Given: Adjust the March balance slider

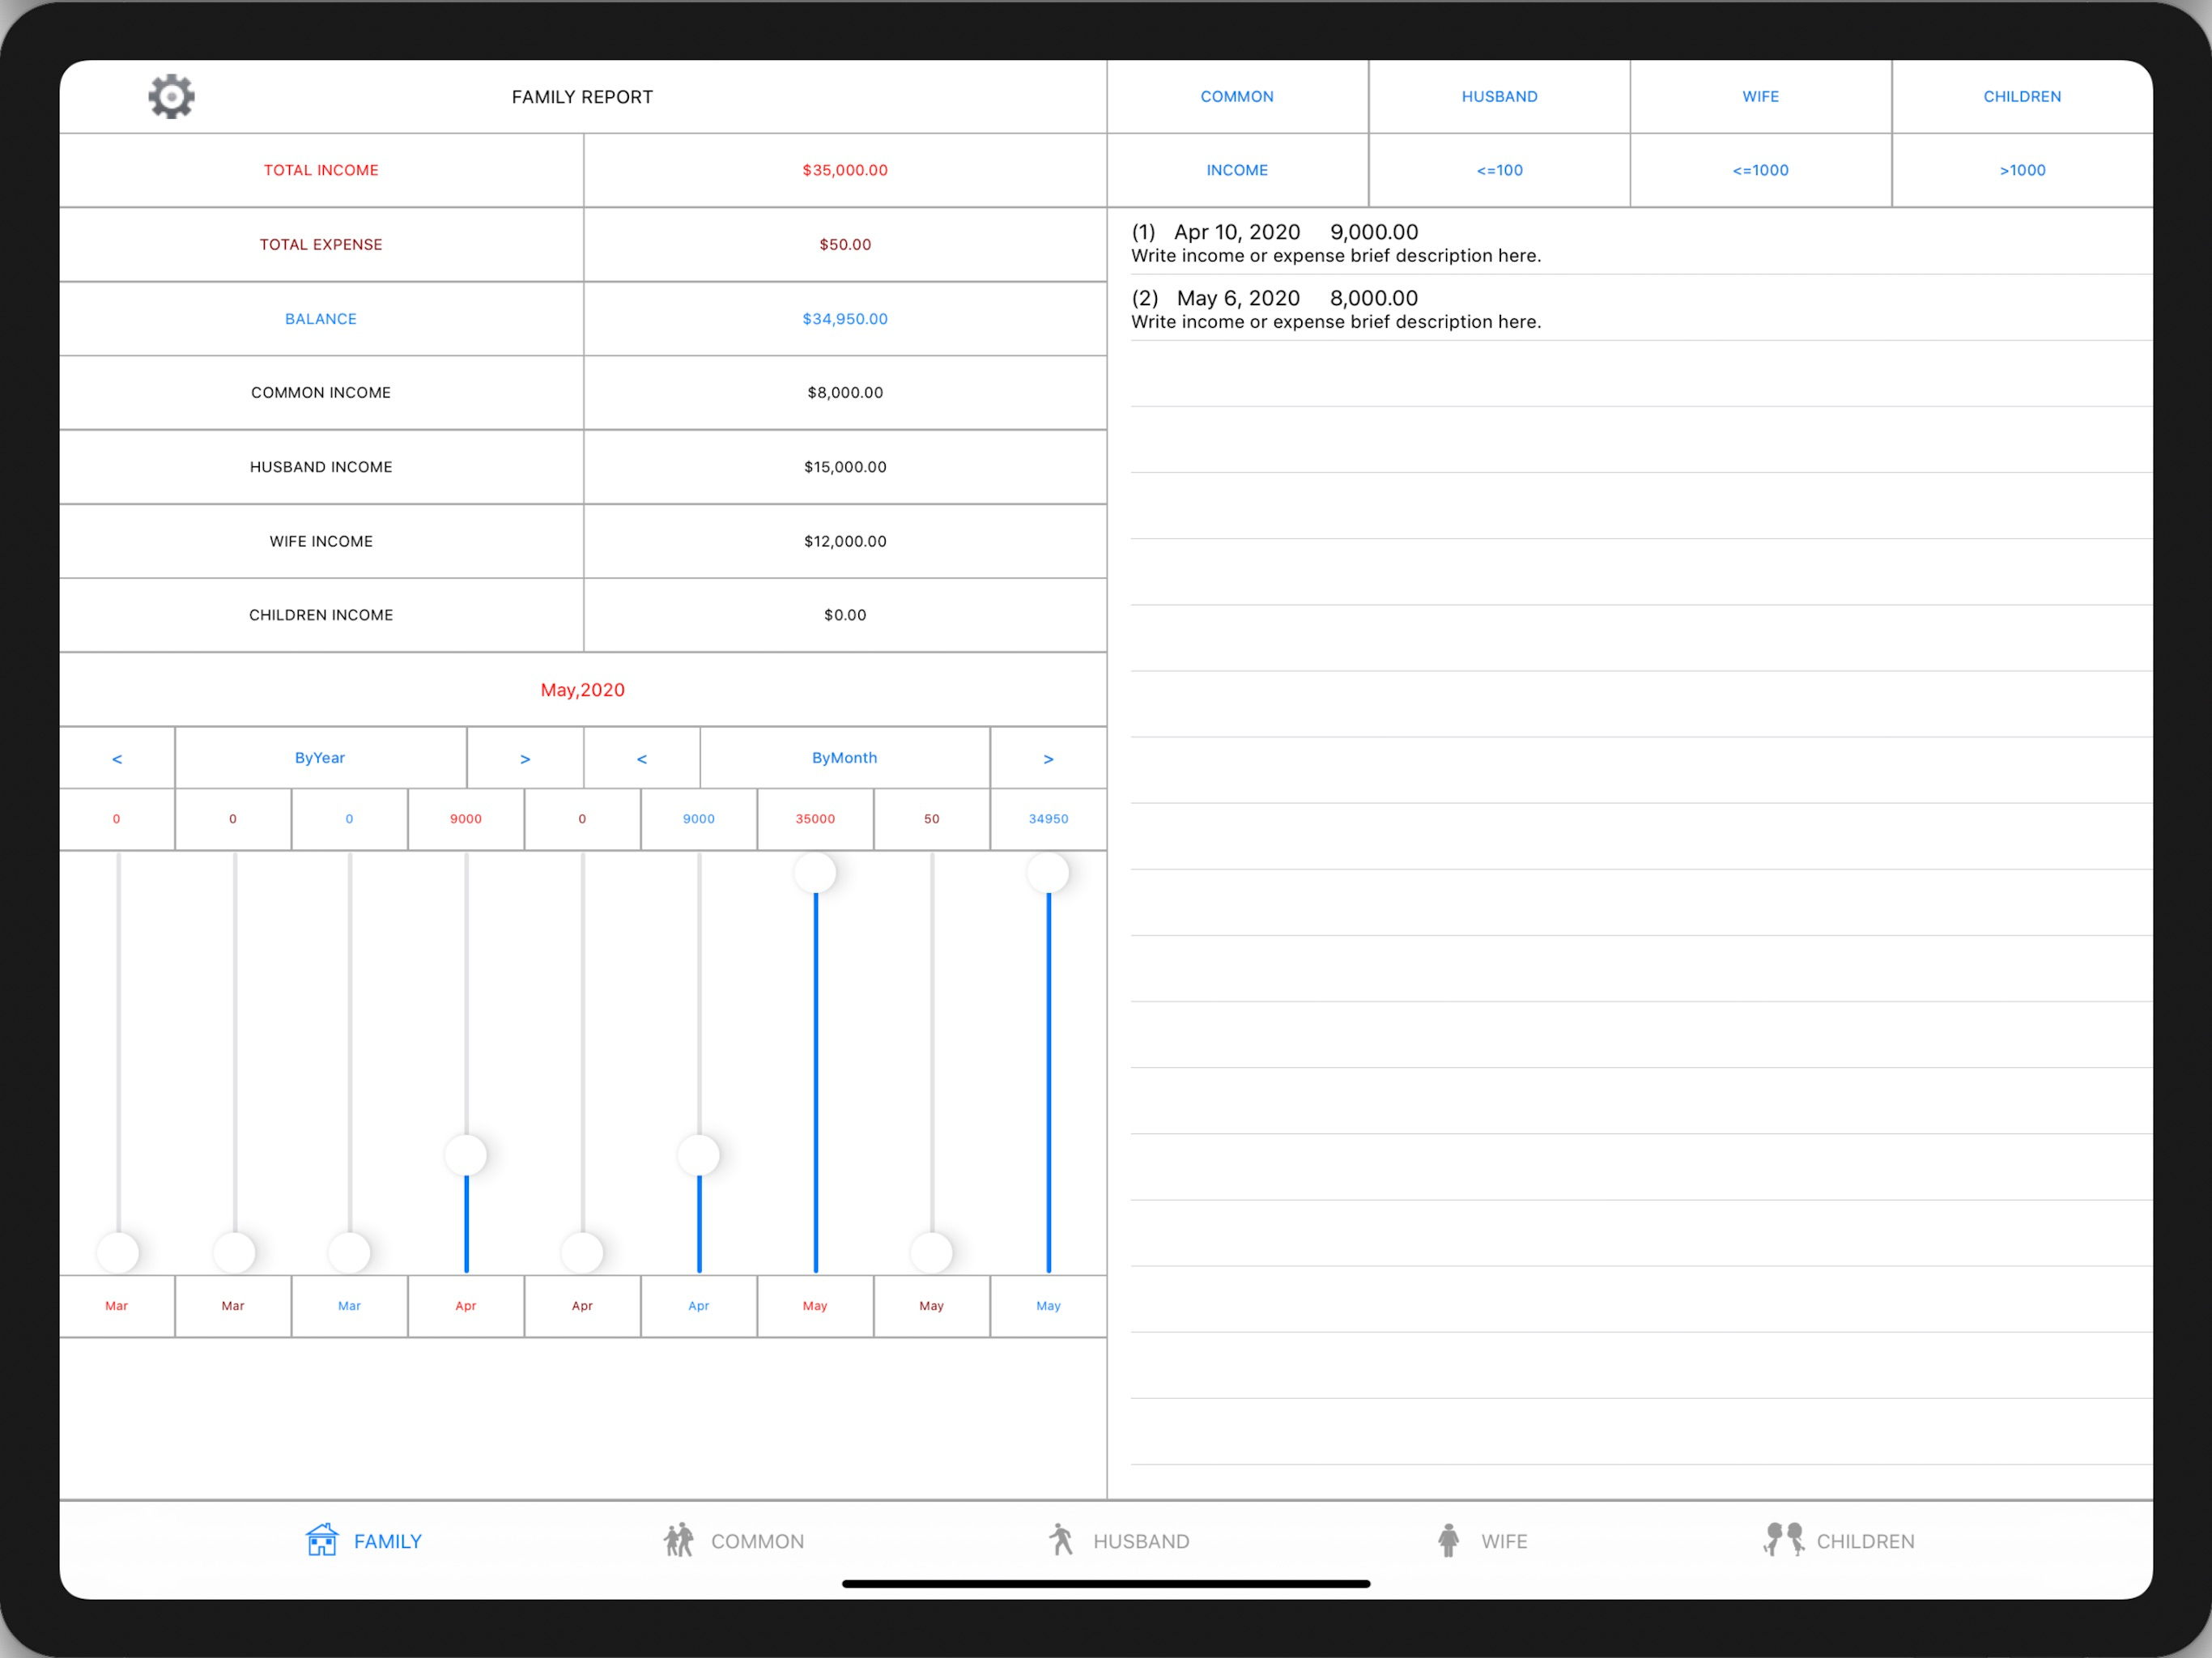Looking at the screenshot, I should [x=350, y=1252].
